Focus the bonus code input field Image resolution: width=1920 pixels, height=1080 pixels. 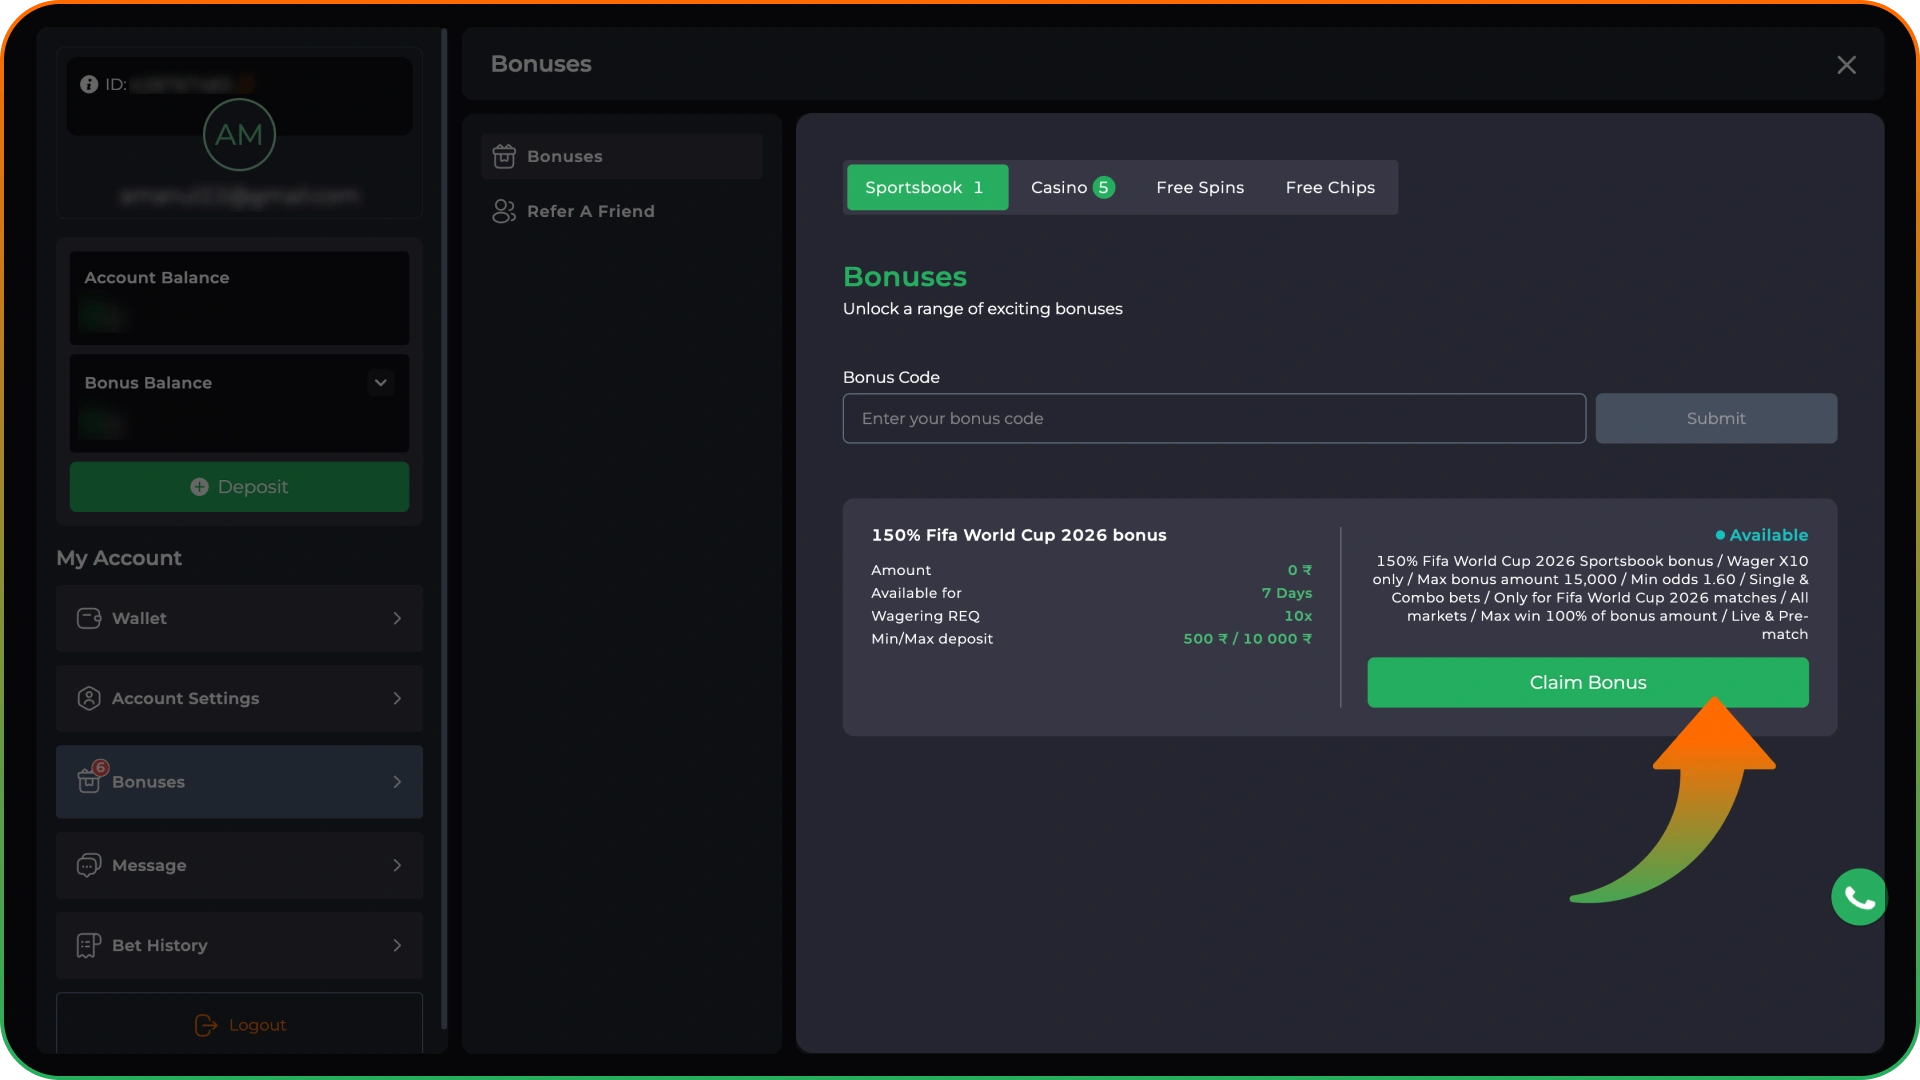coord(1214,419)
